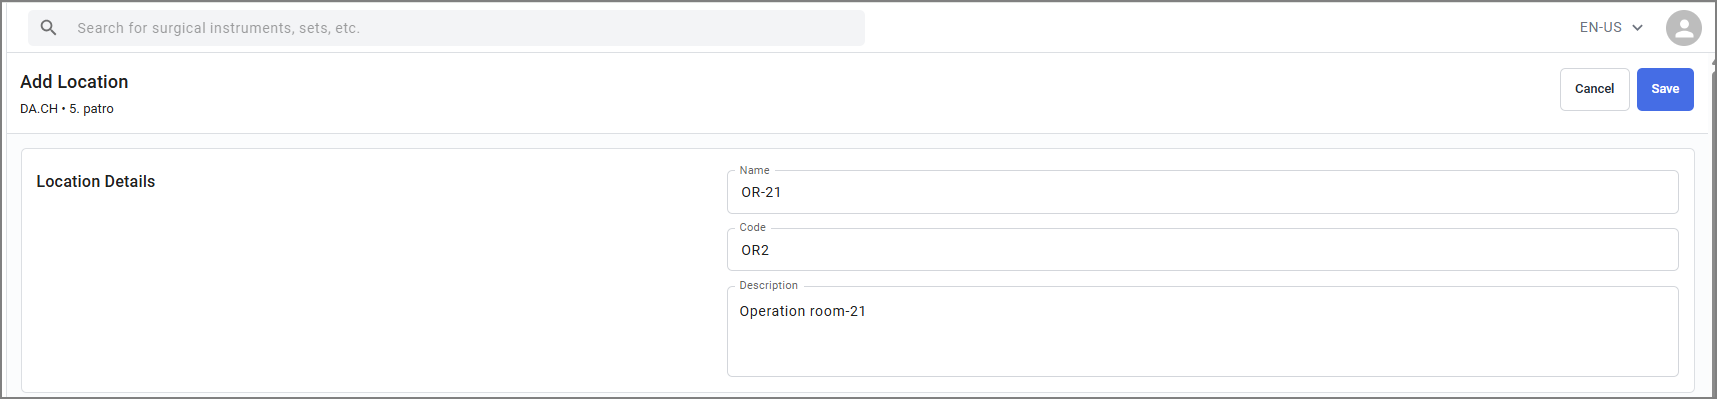The width and height of the screenshot is (1717, 399).
Task: Click the Location Details section heading
Action: (x=96, y=181)
